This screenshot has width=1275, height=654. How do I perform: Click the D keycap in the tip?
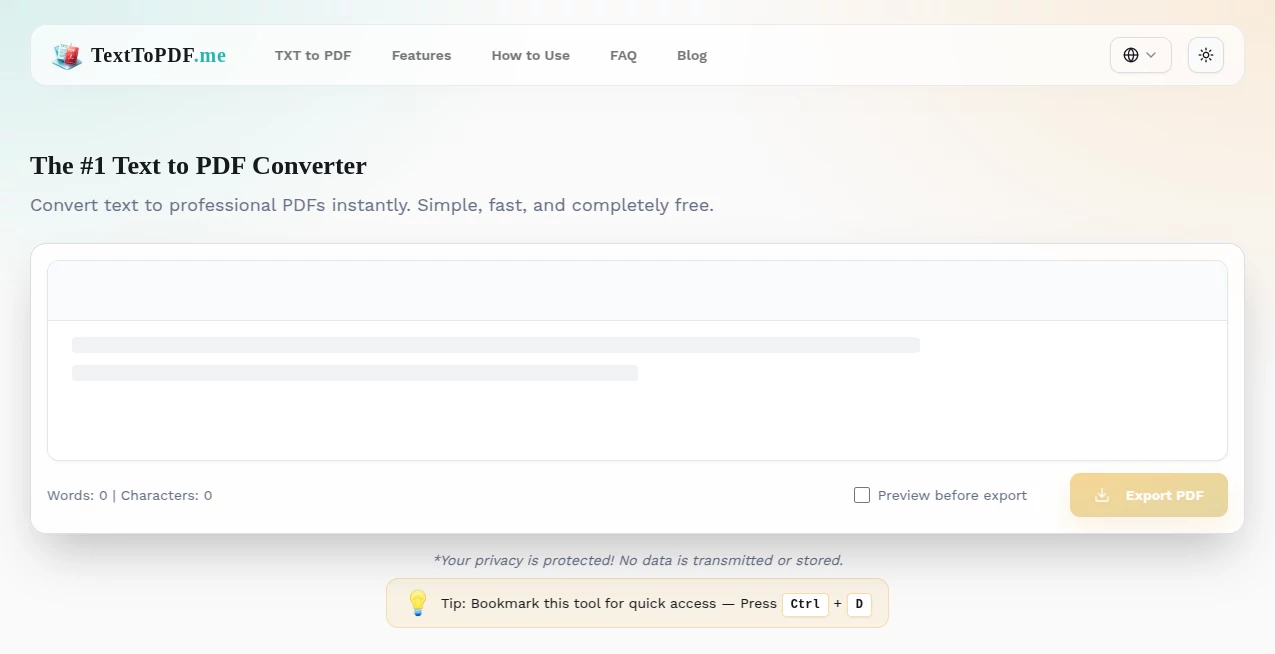[858, 603]
